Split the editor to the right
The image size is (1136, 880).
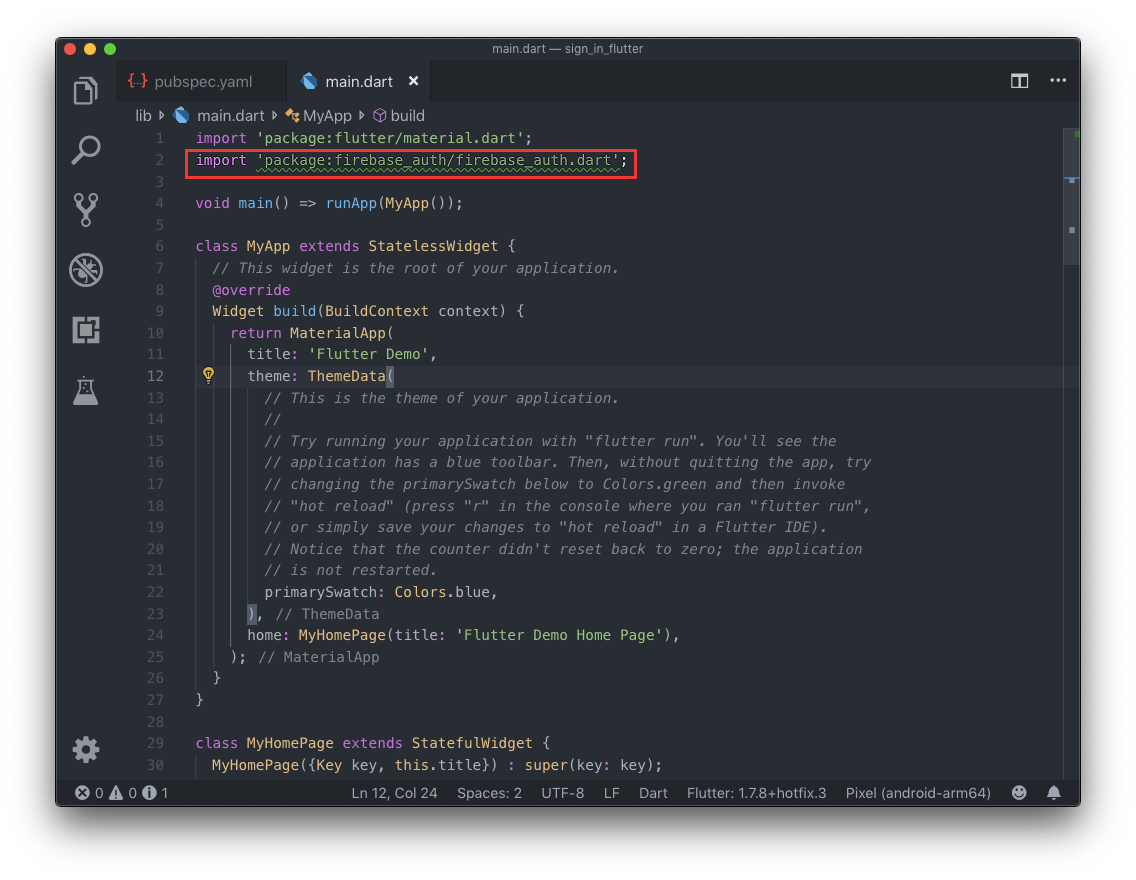(1019, 81)
